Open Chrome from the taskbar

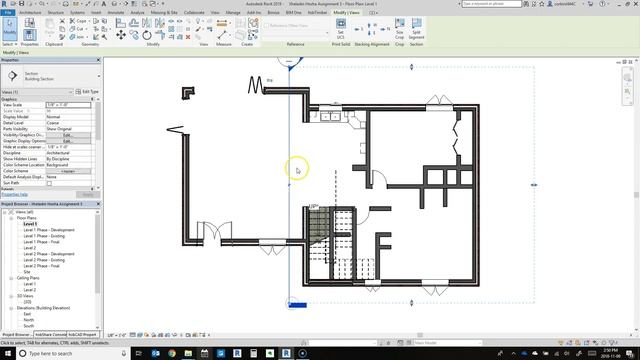click(x=172, y=353)
